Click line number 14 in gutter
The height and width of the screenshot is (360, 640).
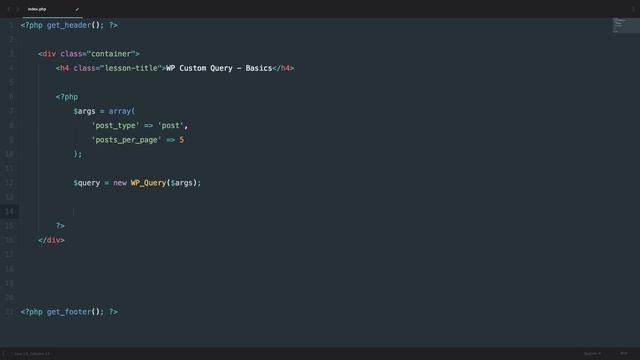coord(9,211)
